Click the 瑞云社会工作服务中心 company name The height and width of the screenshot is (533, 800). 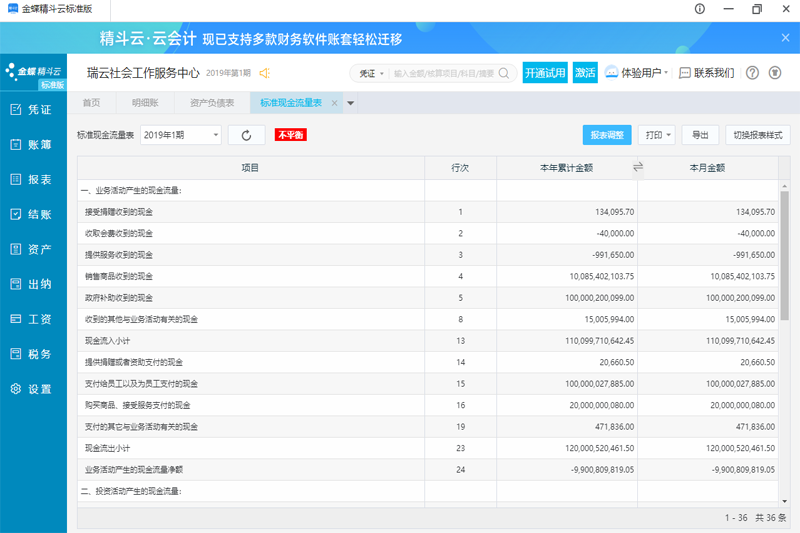[143, 73]
